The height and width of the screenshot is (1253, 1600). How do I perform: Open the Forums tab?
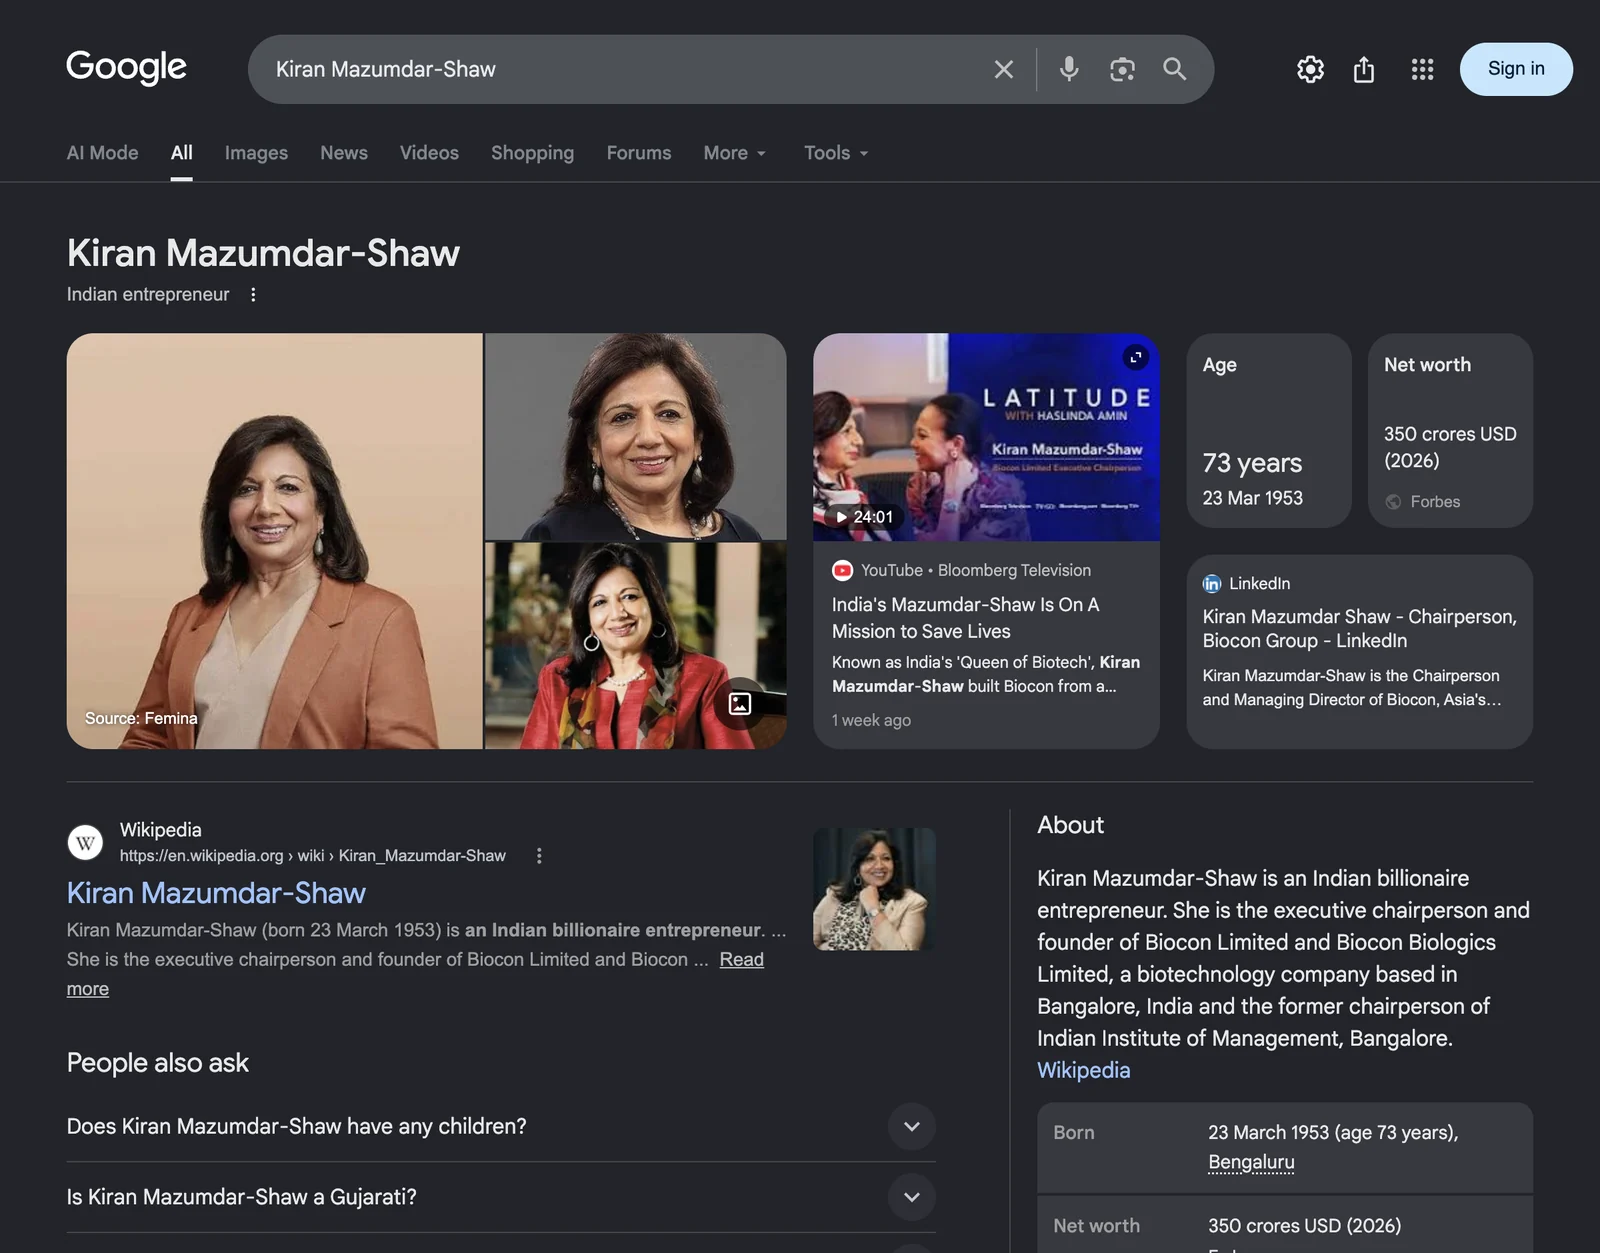click(x=639, y=153)
